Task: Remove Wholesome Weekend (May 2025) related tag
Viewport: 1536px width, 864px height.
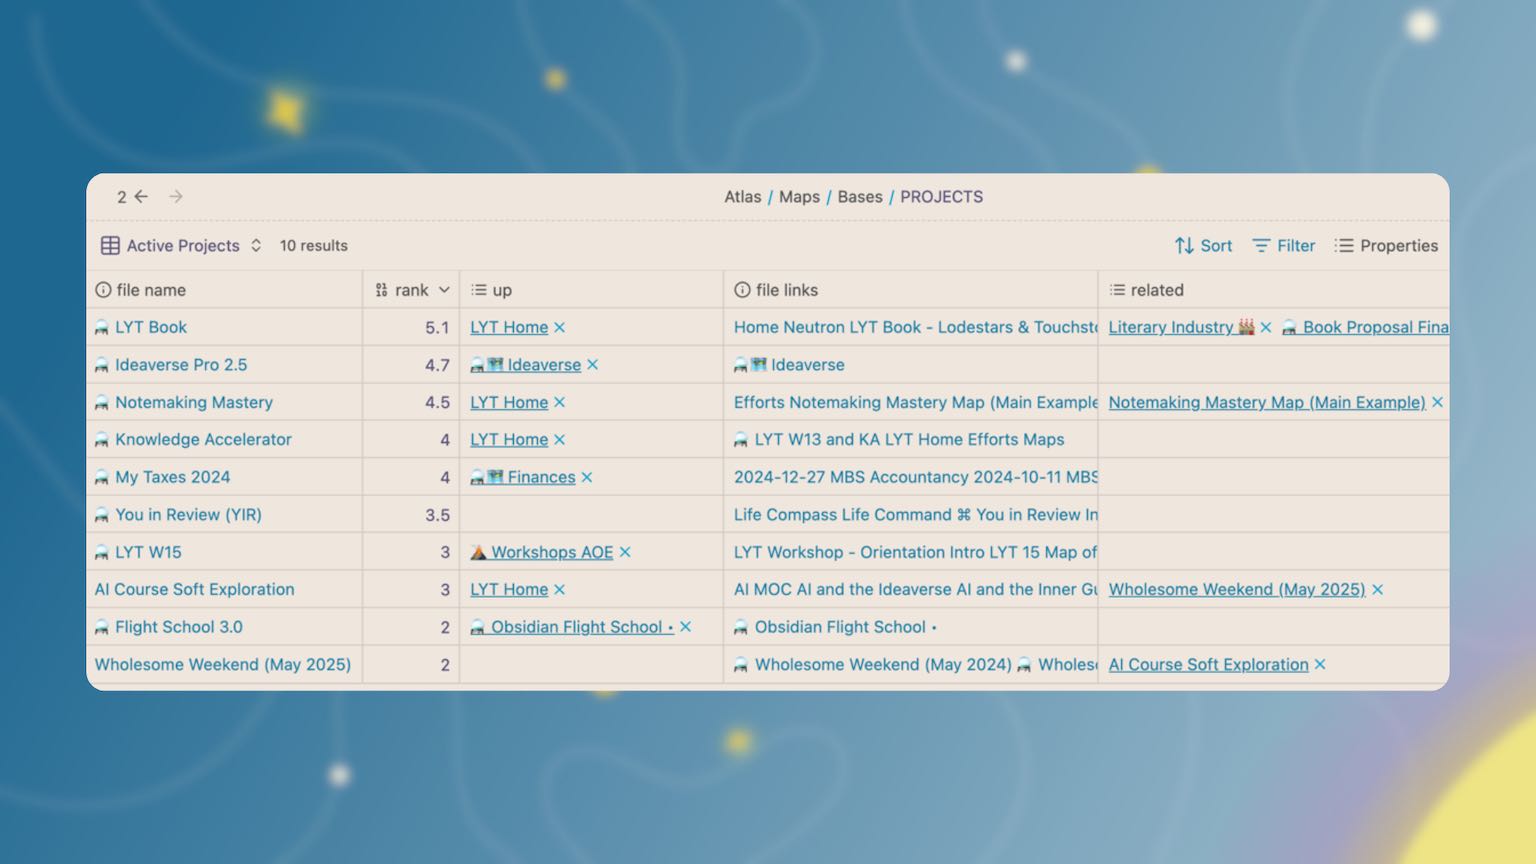Action: click(x=1378, y=589)
